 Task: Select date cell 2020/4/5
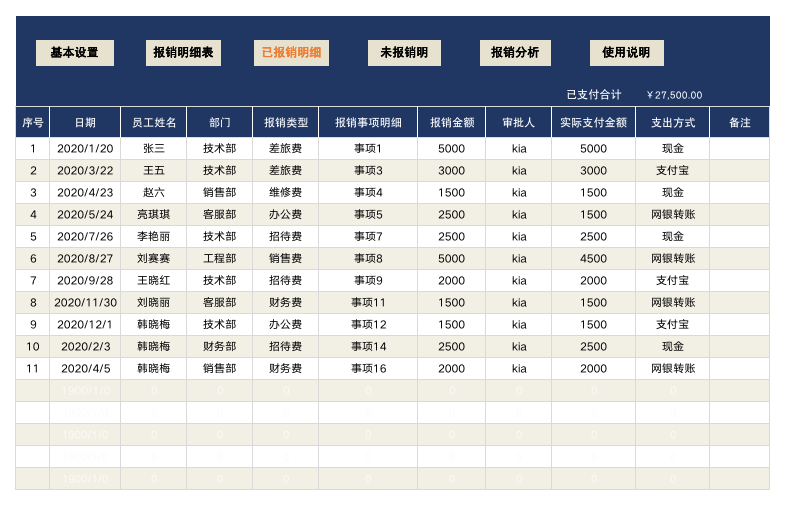click(85, 369)
